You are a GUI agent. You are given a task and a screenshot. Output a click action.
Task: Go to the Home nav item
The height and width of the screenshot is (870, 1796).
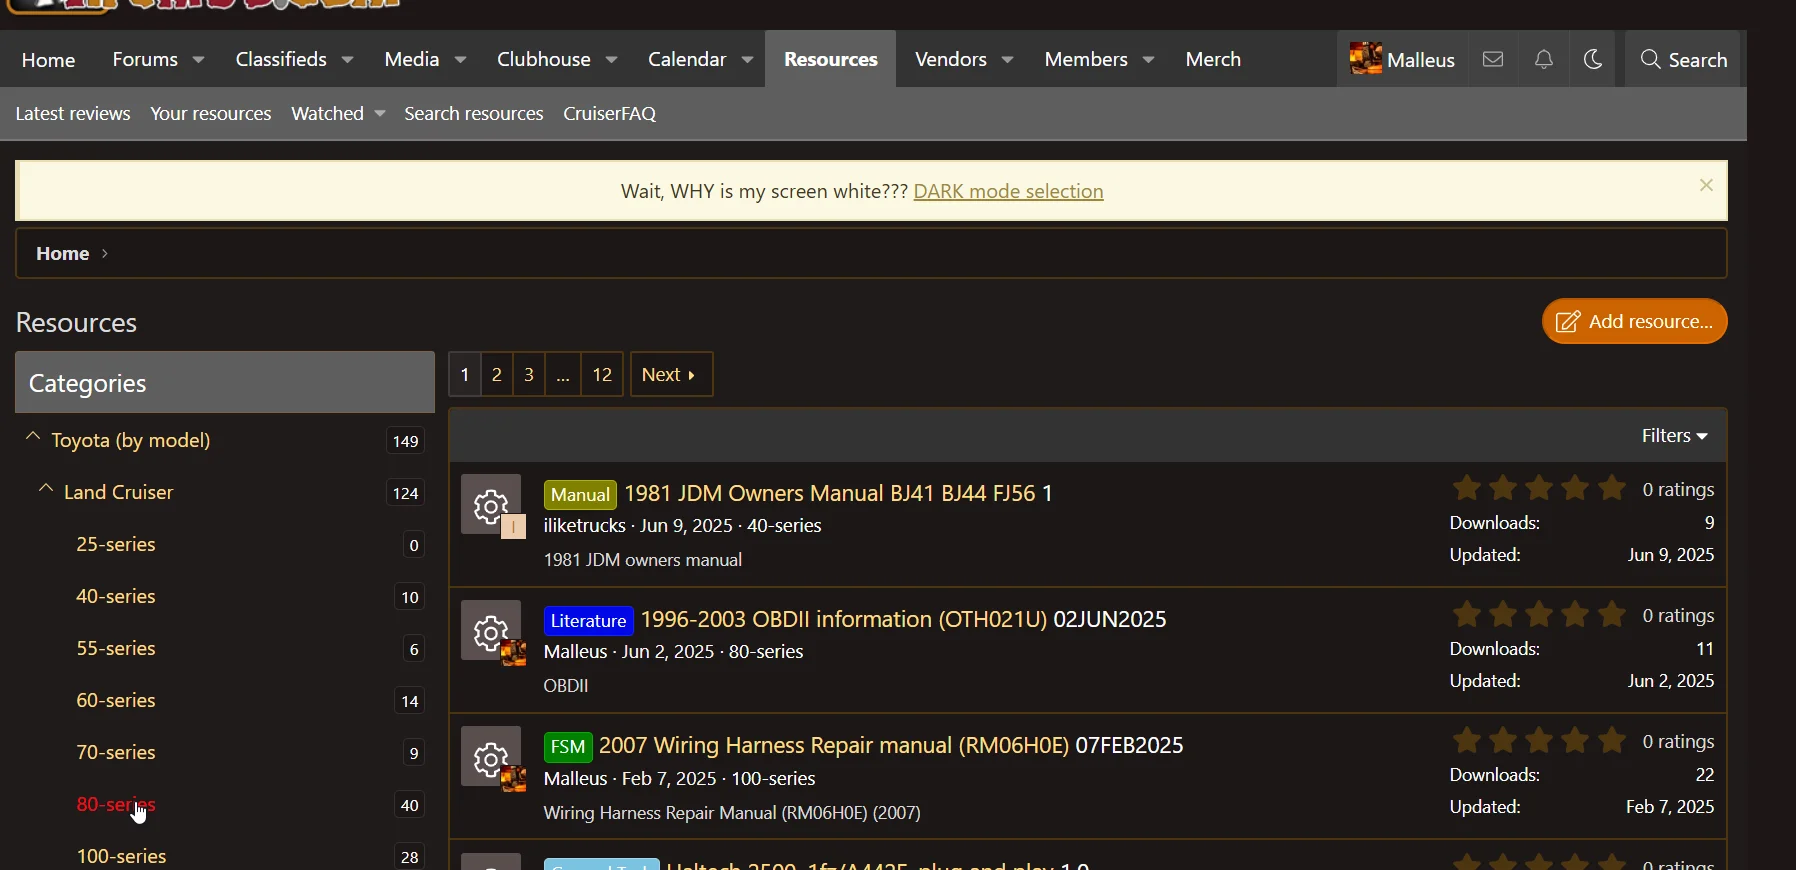[x=49, y=60]
